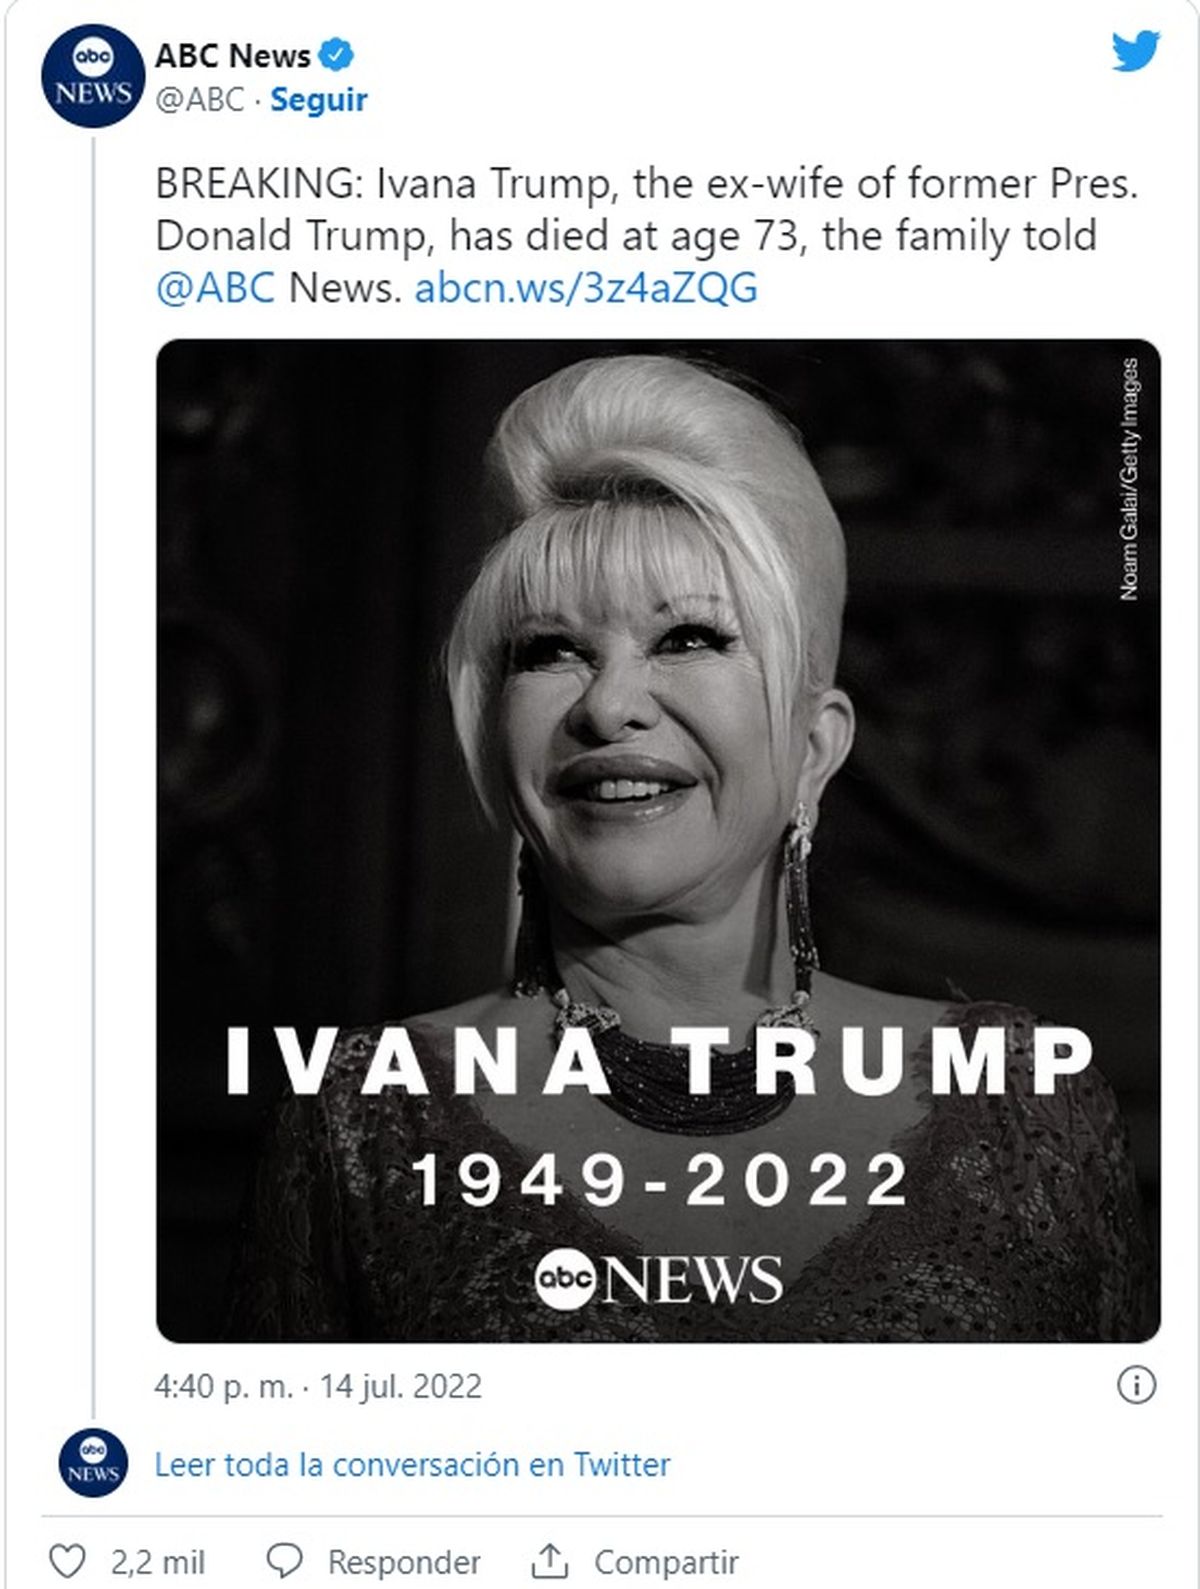1200x1589 pixels.
Task: Like the tweet with heart icon
Action: point(68,1561)
